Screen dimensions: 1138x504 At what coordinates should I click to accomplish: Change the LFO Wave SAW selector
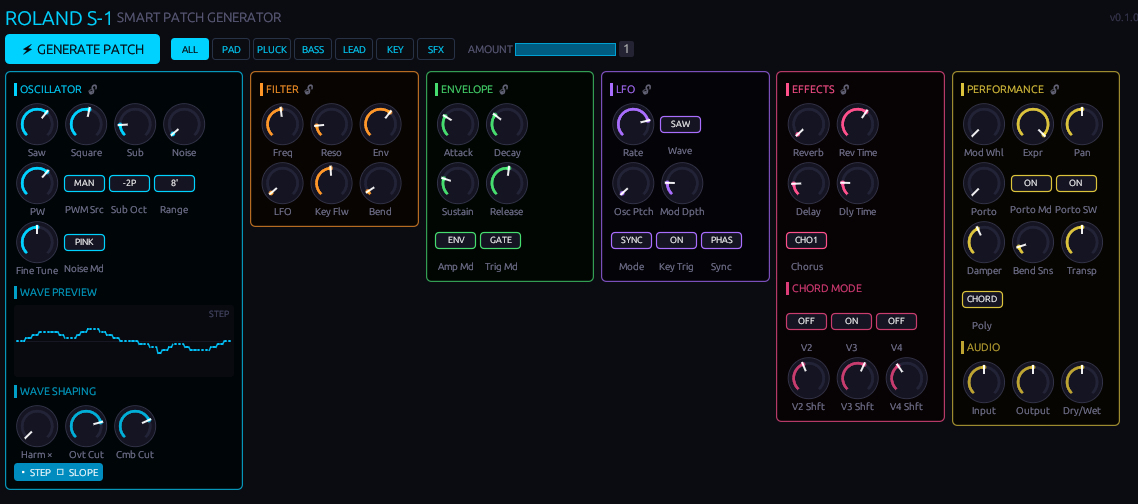[x=680, y=124]
